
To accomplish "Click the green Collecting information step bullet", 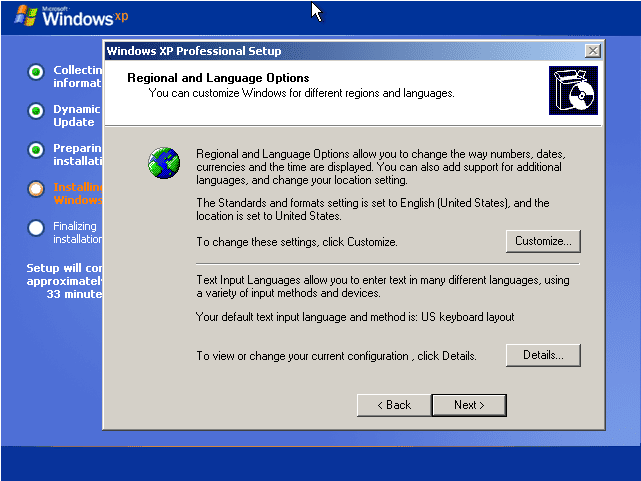I will (x=36, y=71).
